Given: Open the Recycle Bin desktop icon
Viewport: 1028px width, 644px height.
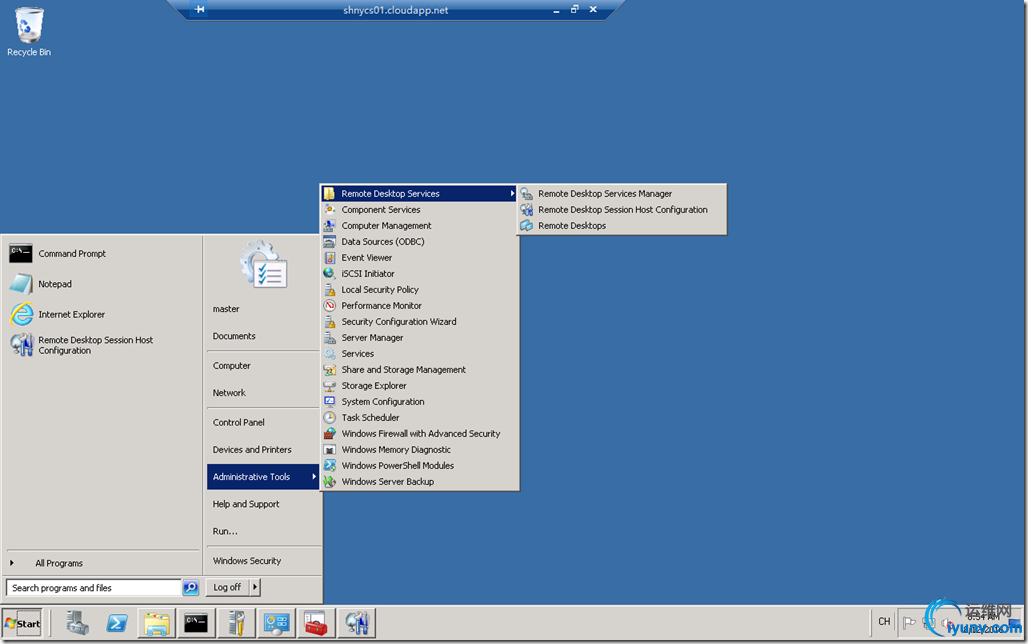Looking at the screenshot, I should 29,32.
